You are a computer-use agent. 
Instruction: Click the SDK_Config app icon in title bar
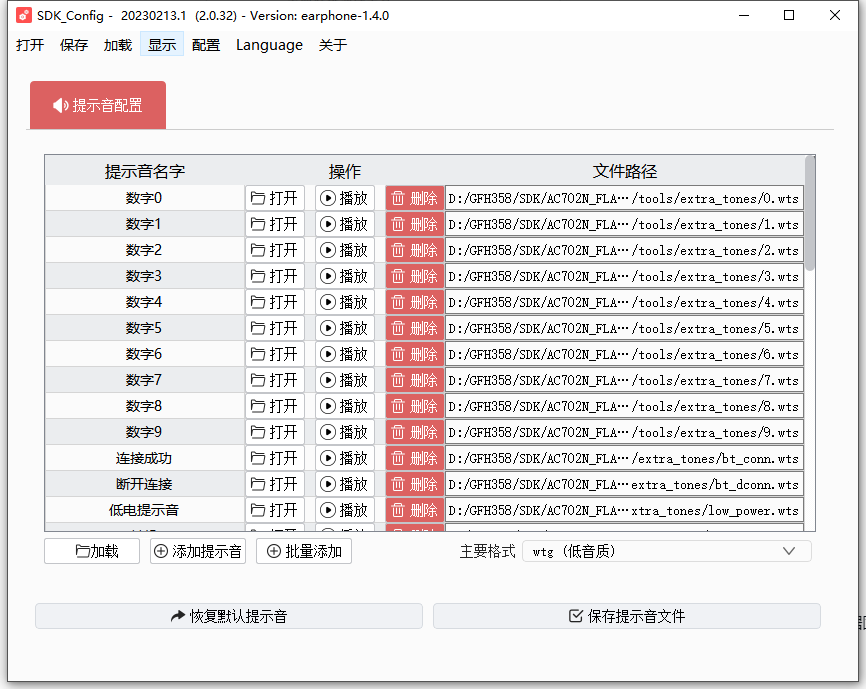[x=24, y=15]
